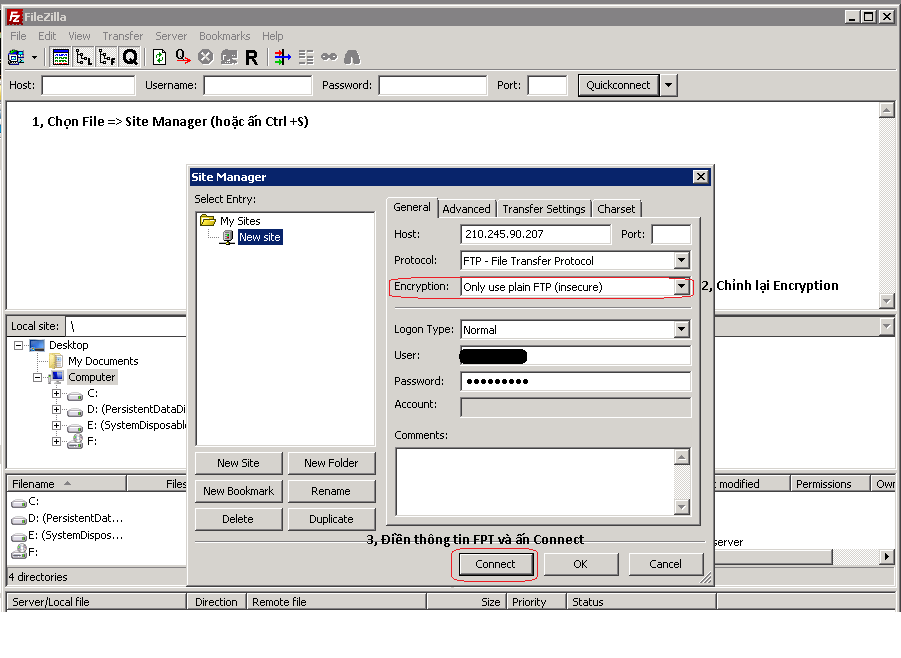Toggle the transfer queue Q icon
Viewport: 901px width, 658px height.
(x=130, y=57)
